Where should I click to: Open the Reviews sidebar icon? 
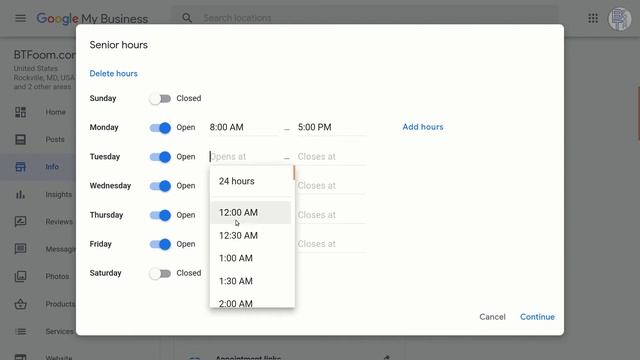[20, 222]
